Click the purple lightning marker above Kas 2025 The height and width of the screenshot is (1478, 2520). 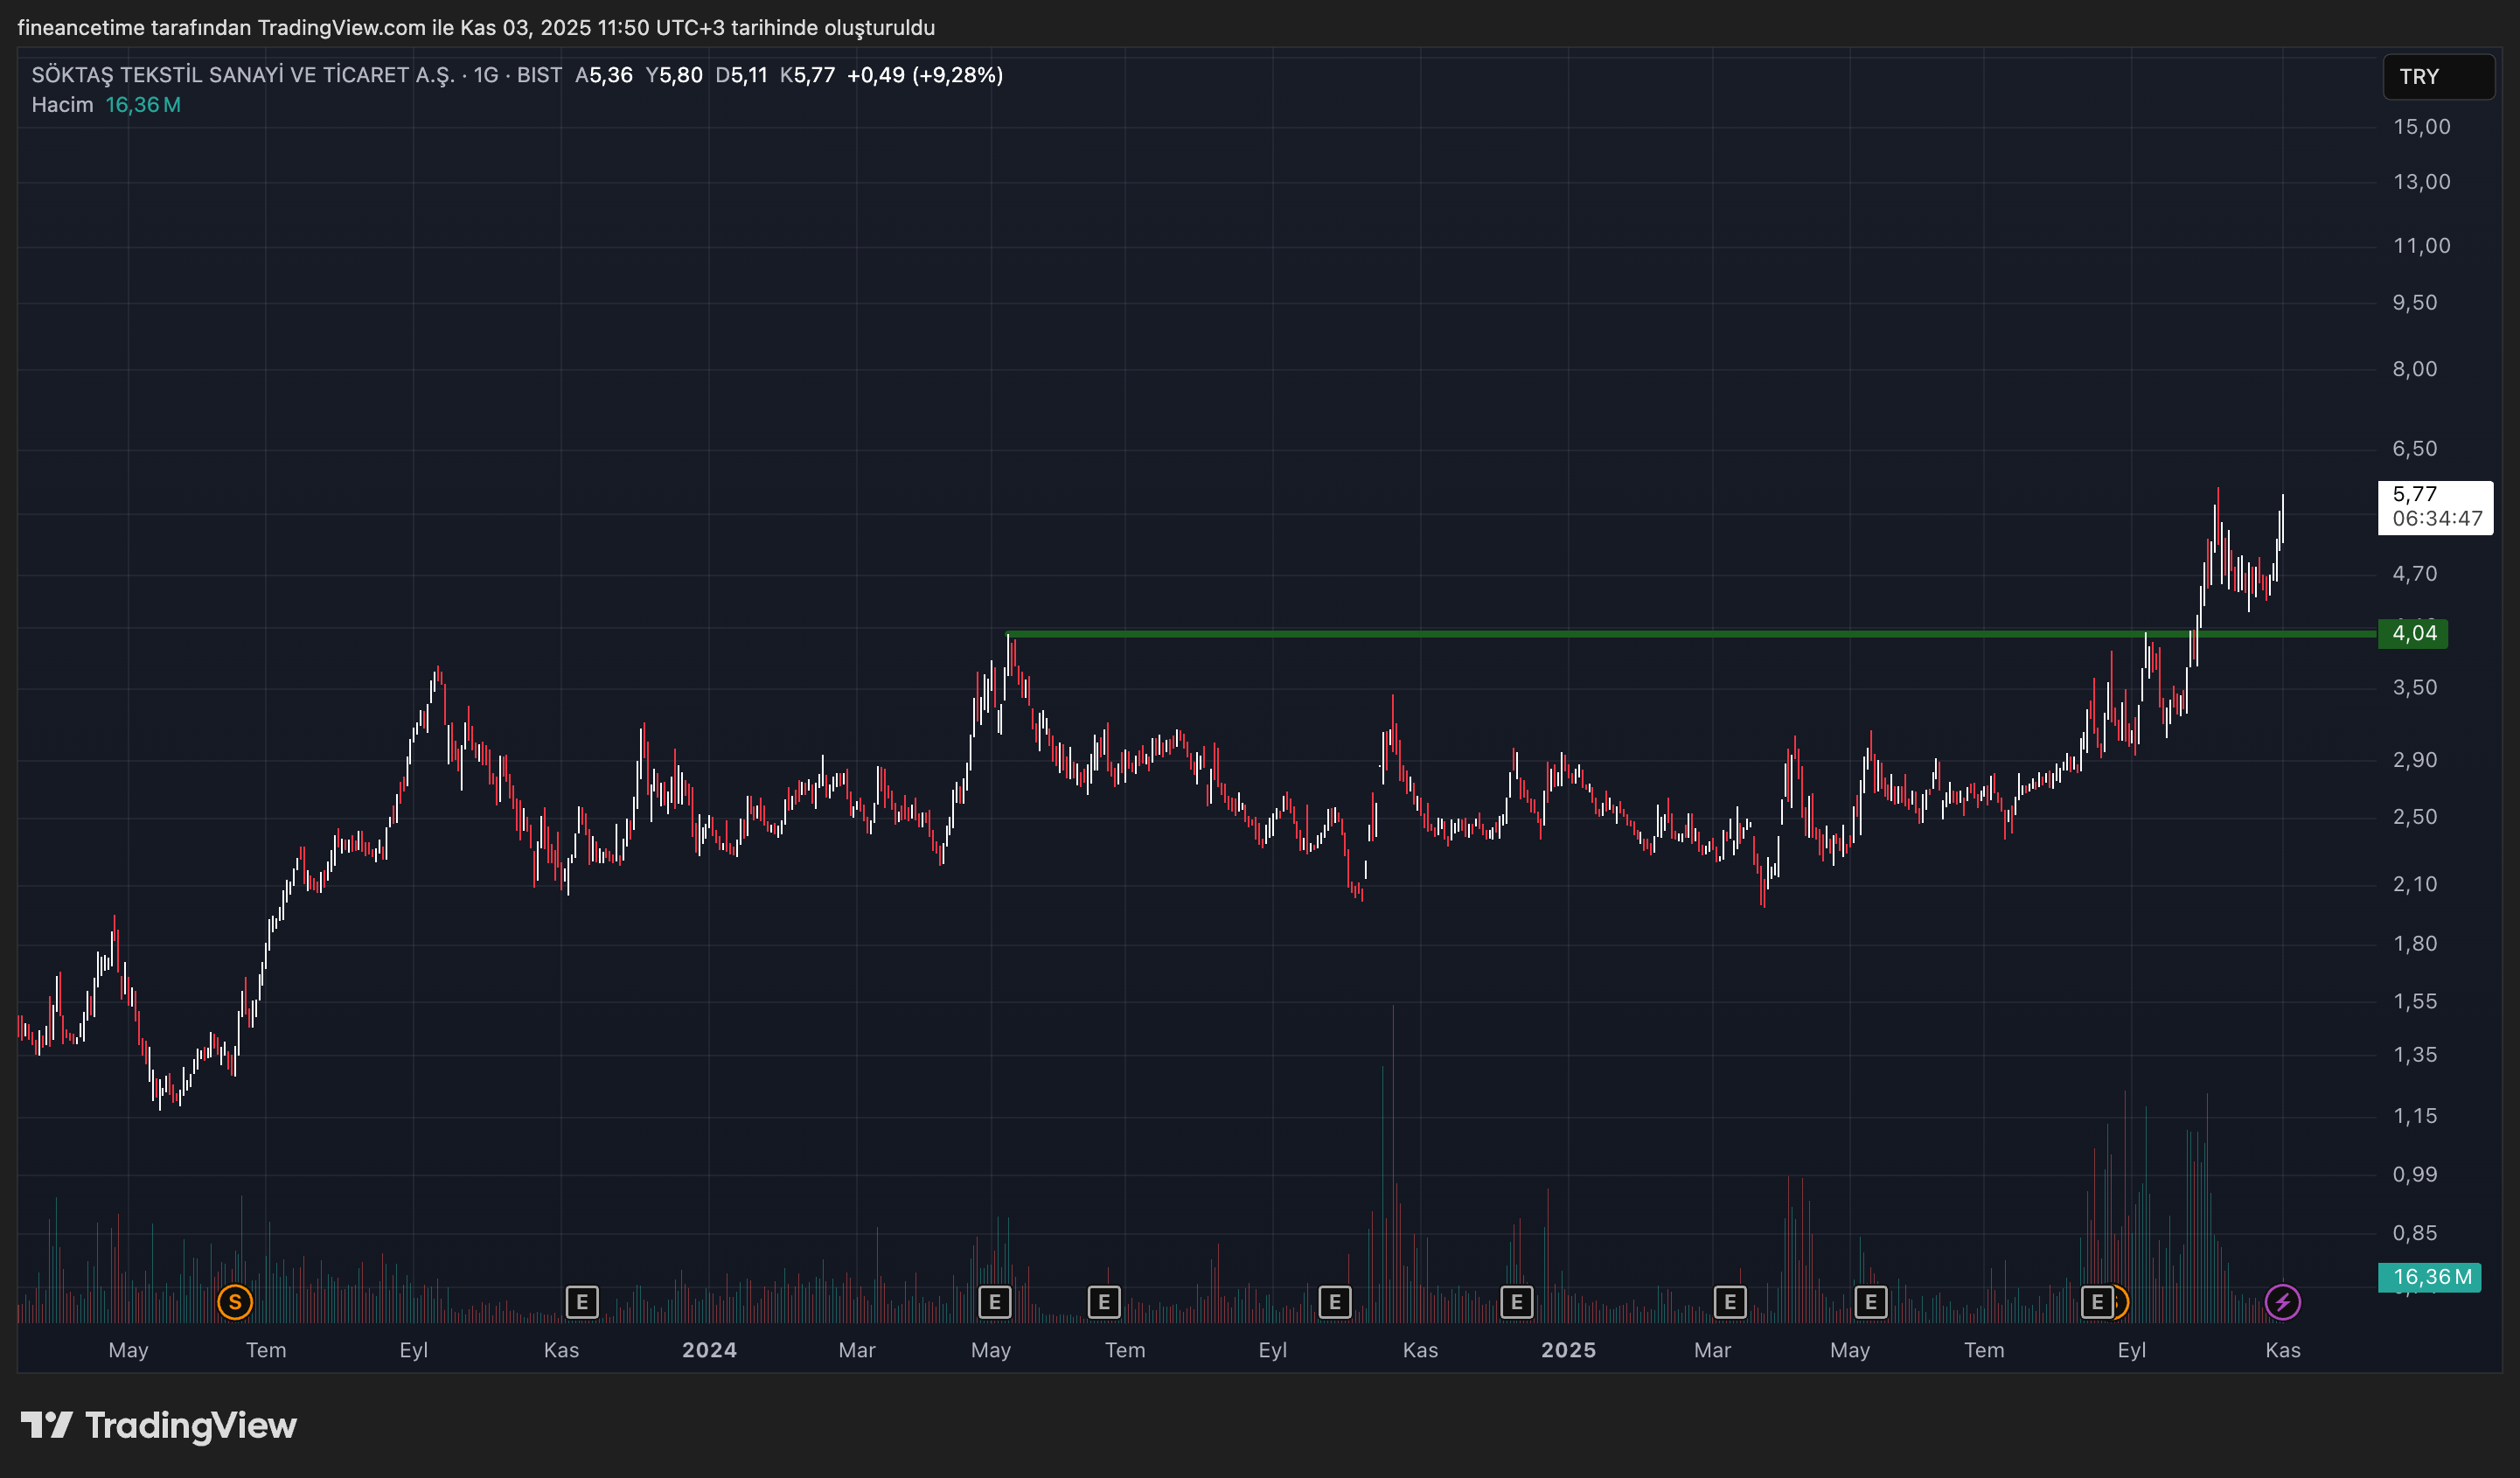pyautogui.click(x=2283, y=1302)
